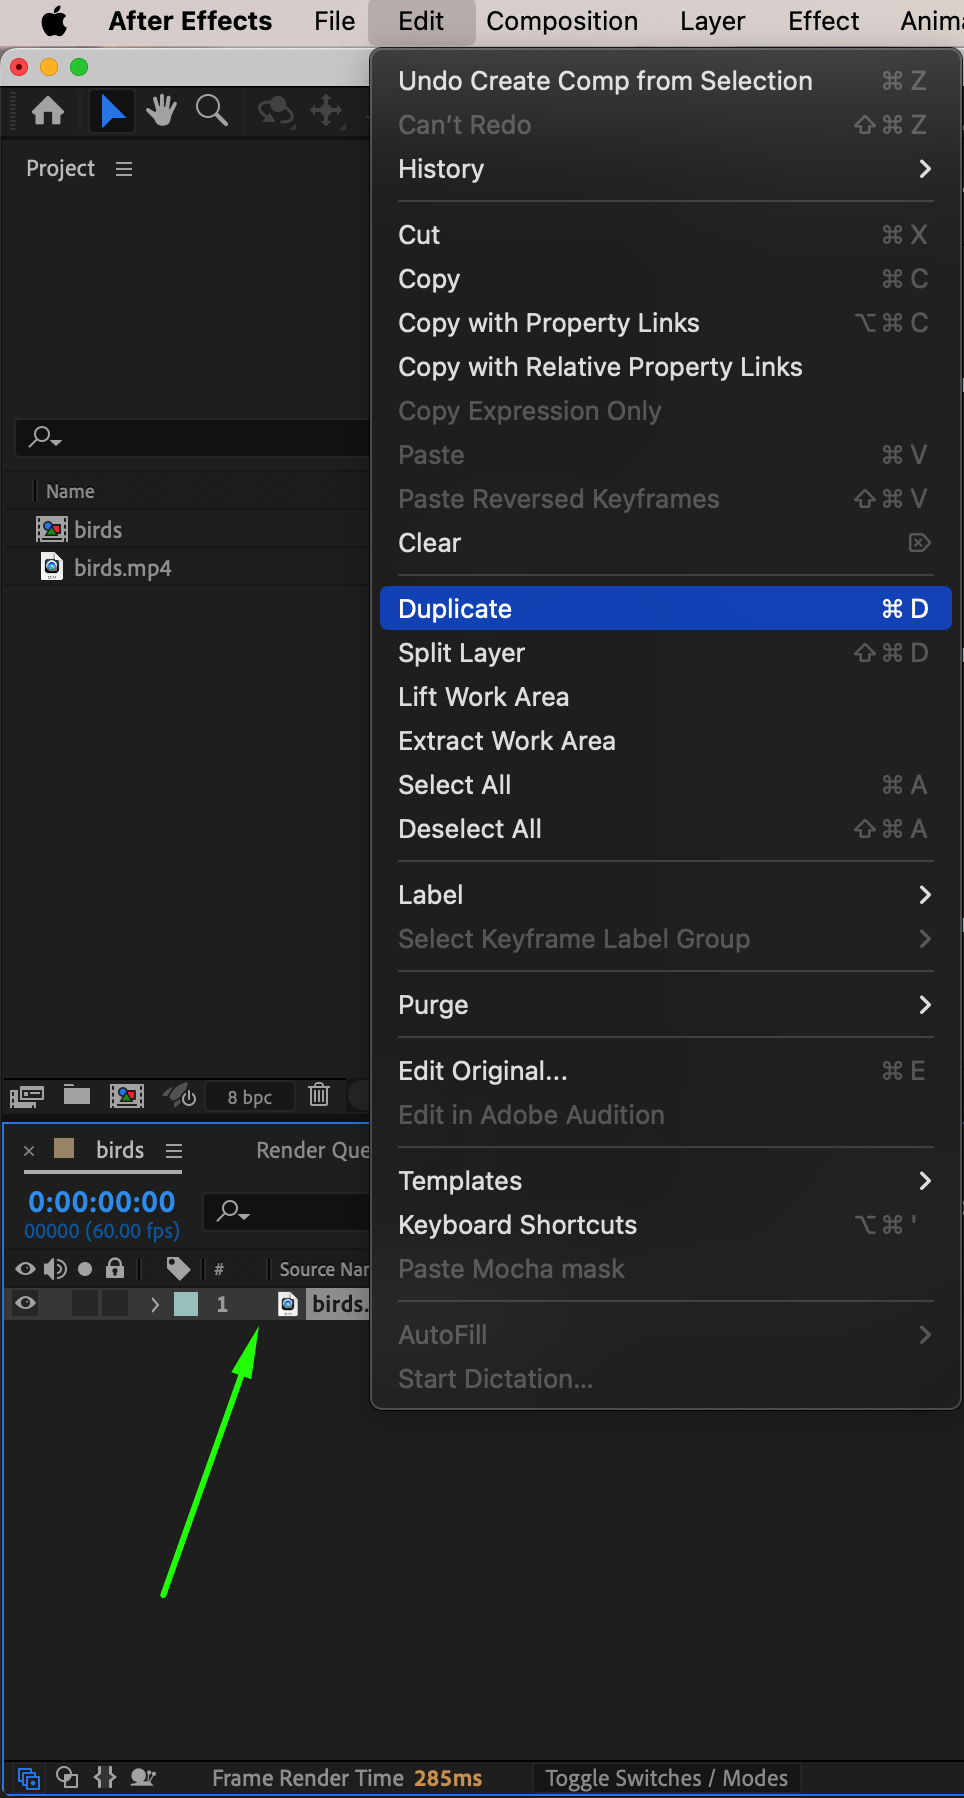Screen dimensions: 964x1798
Task: Choose Extract Work Area
Action: [x=665, y=741]
